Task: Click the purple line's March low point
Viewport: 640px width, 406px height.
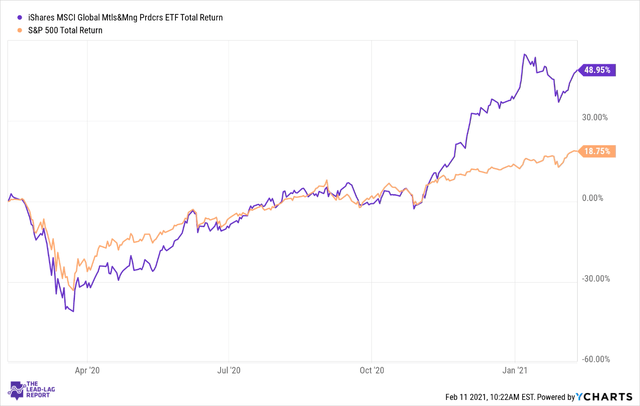Action: click(73, 311)
